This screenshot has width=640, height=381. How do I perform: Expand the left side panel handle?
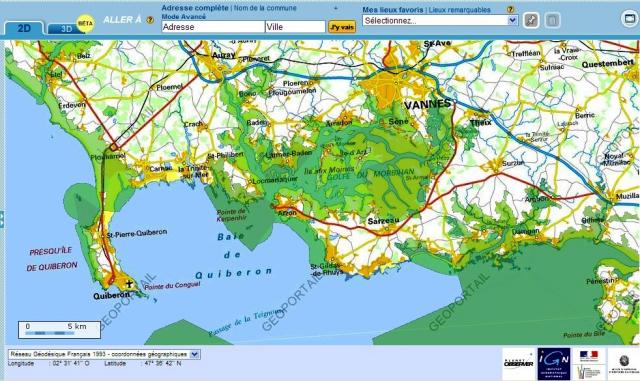tap(2, 219)
